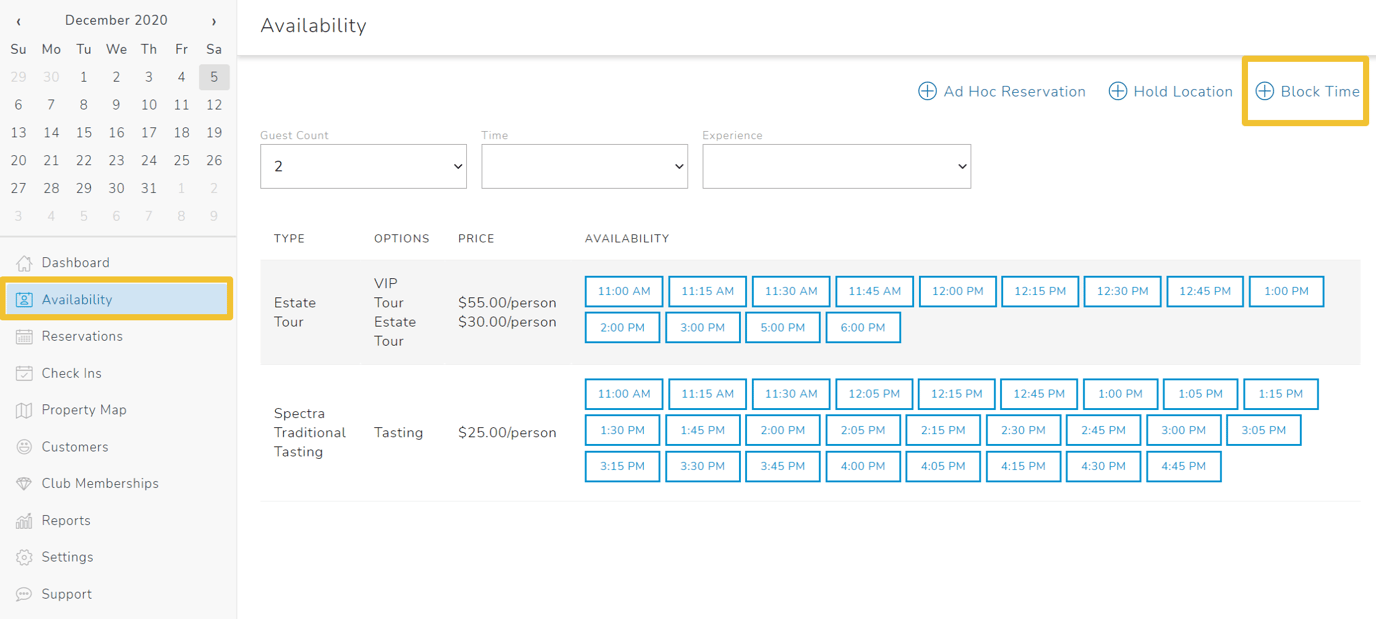This screenshot has height=619, width=1376.
Task: Select Availability in the sidebar
Action: tap(77, 300)
